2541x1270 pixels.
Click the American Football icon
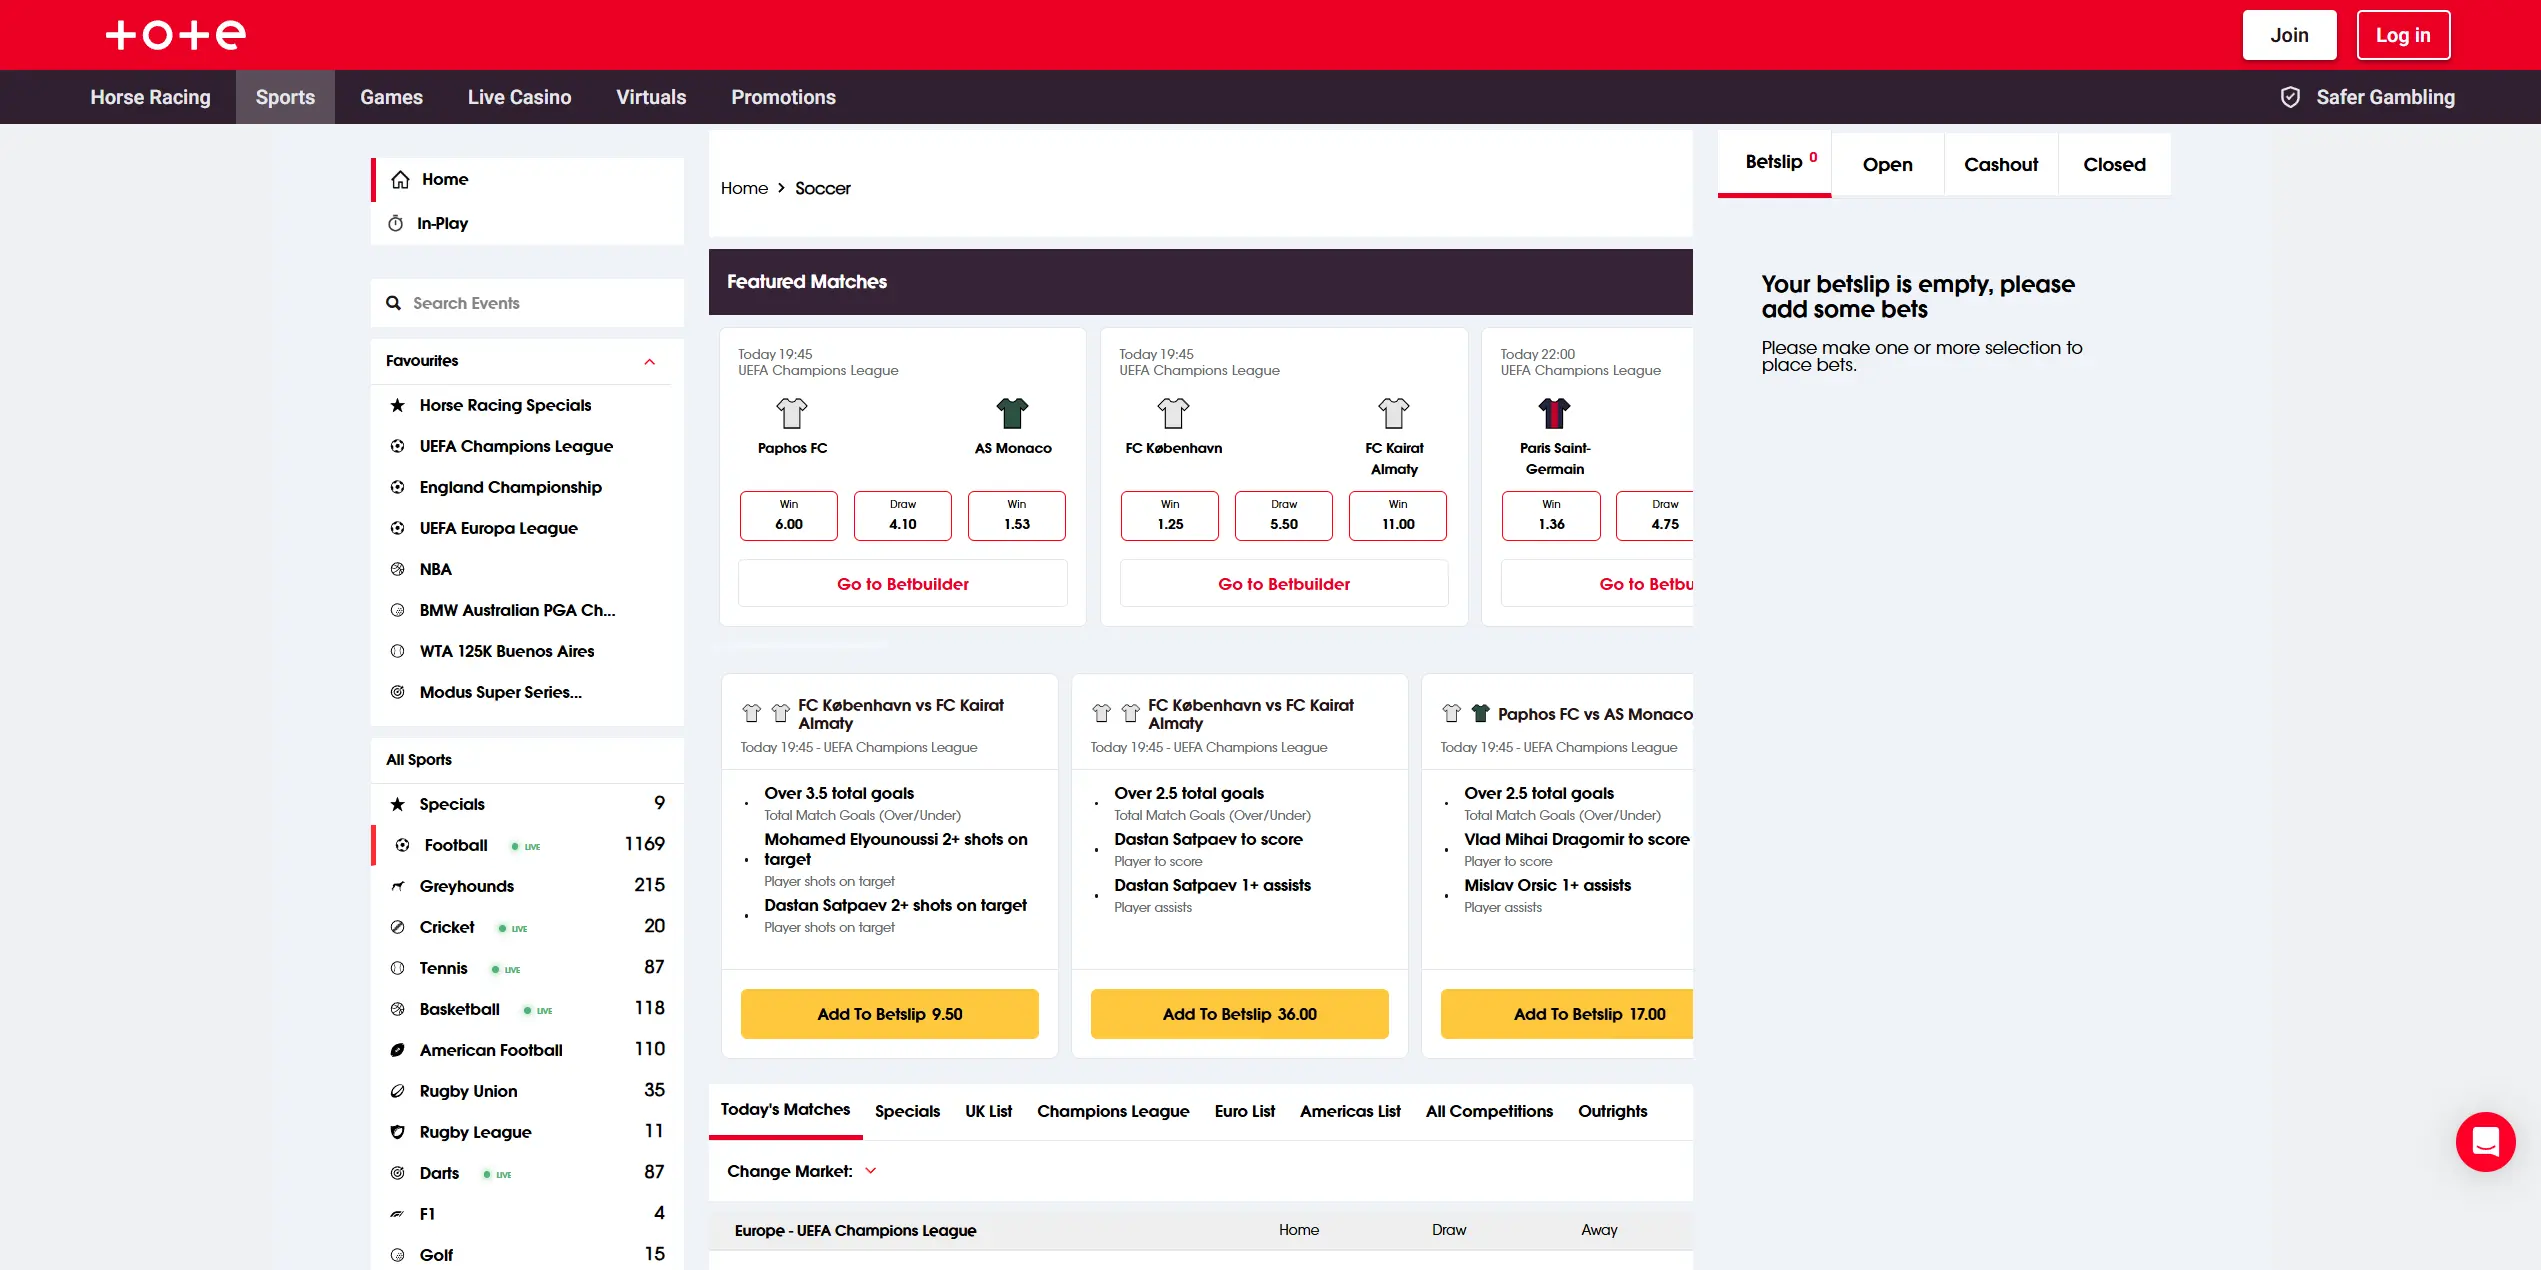click(x=398, y=1050)
